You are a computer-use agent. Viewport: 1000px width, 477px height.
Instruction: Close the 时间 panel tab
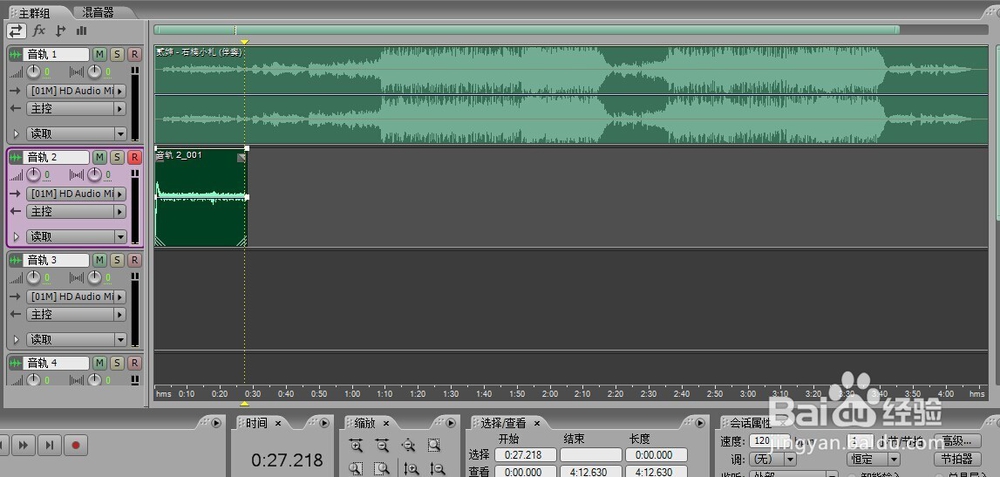(277, 423)
